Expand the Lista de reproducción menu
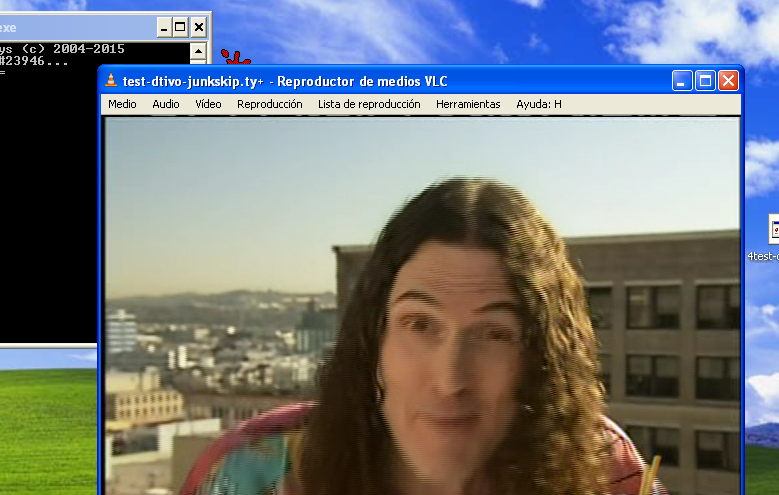Image resolution: width=779 pixels, height=495 pixels. pos(368,104)
